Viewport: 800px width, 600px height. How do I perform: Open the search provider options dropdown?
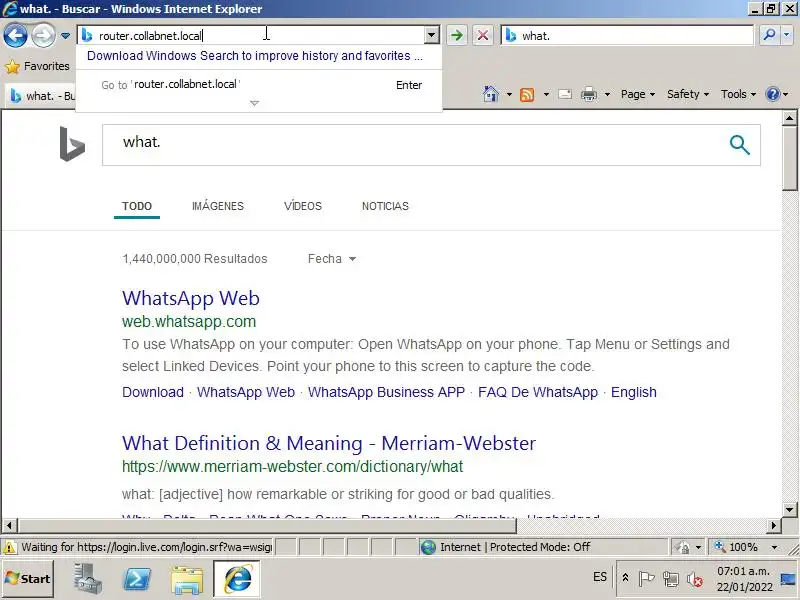(x=787, y=35)
